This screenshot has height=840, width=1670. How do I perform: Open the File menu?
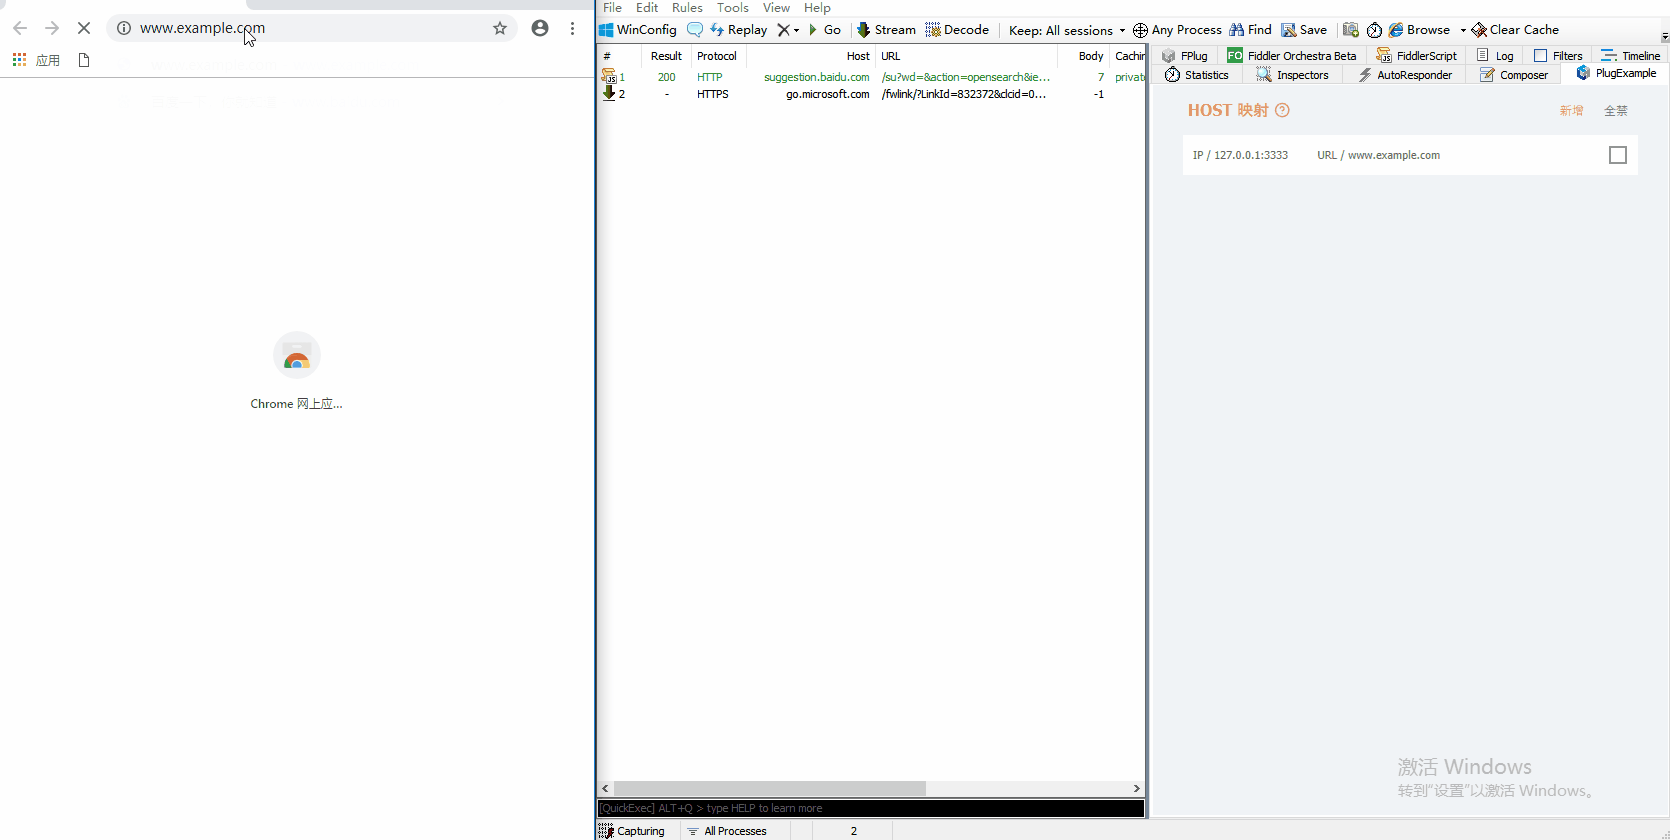coord(612,8)
